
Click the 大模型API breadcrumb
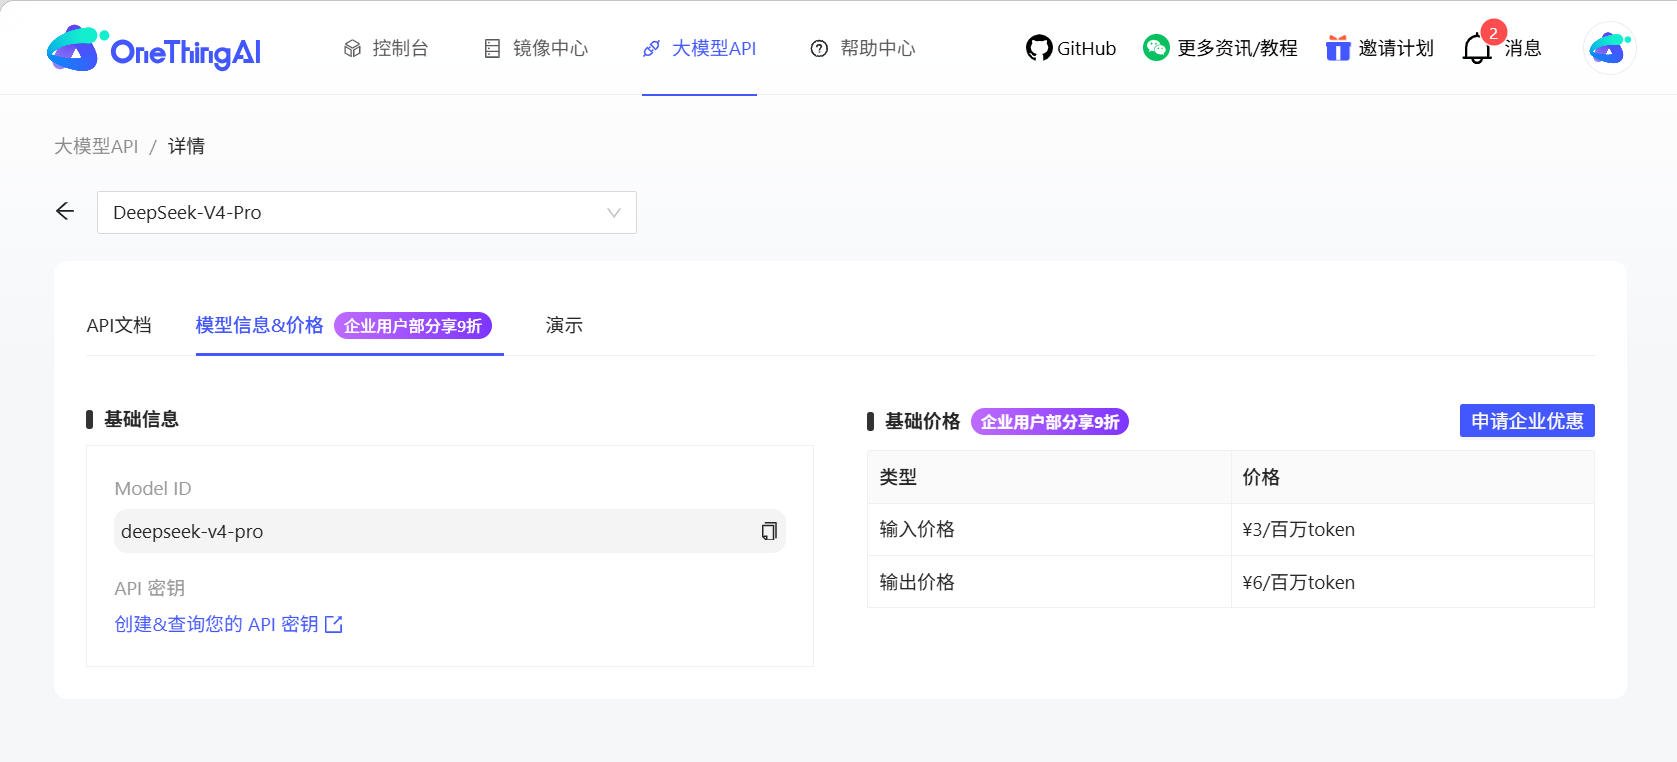[96, 146]
